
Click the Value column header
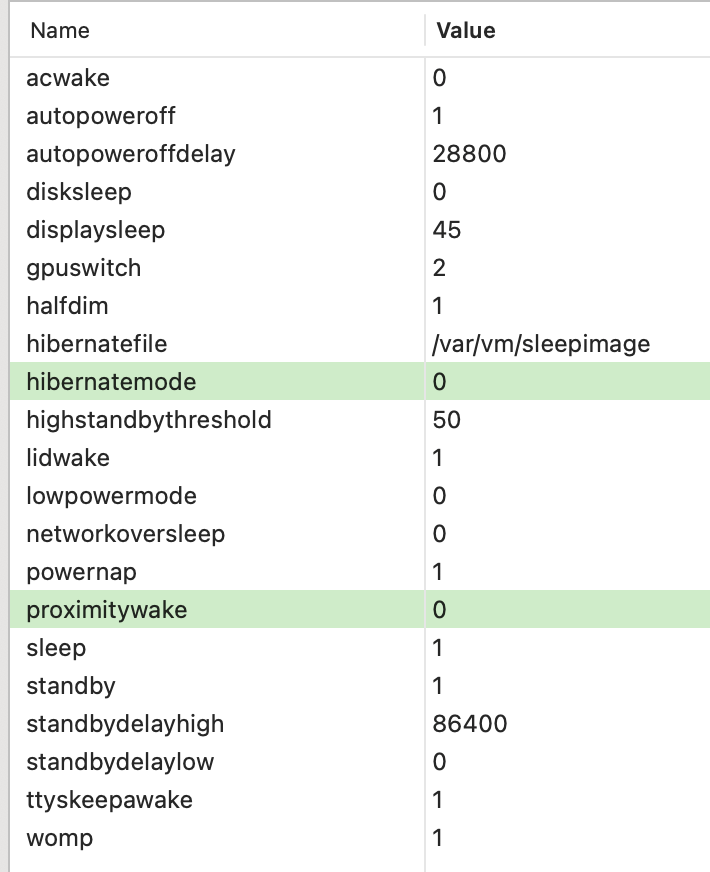pyautogui.click(x=466, y=31)
